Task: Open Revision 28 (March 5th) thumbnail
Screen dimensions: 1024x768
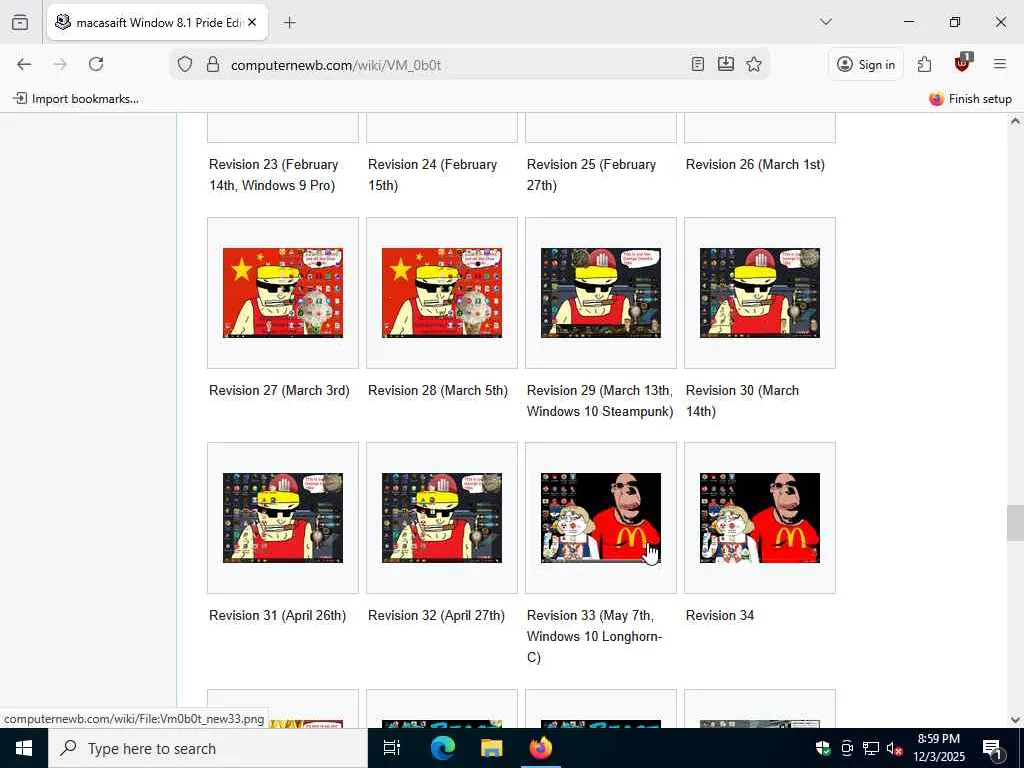Action: click(442, 293)
